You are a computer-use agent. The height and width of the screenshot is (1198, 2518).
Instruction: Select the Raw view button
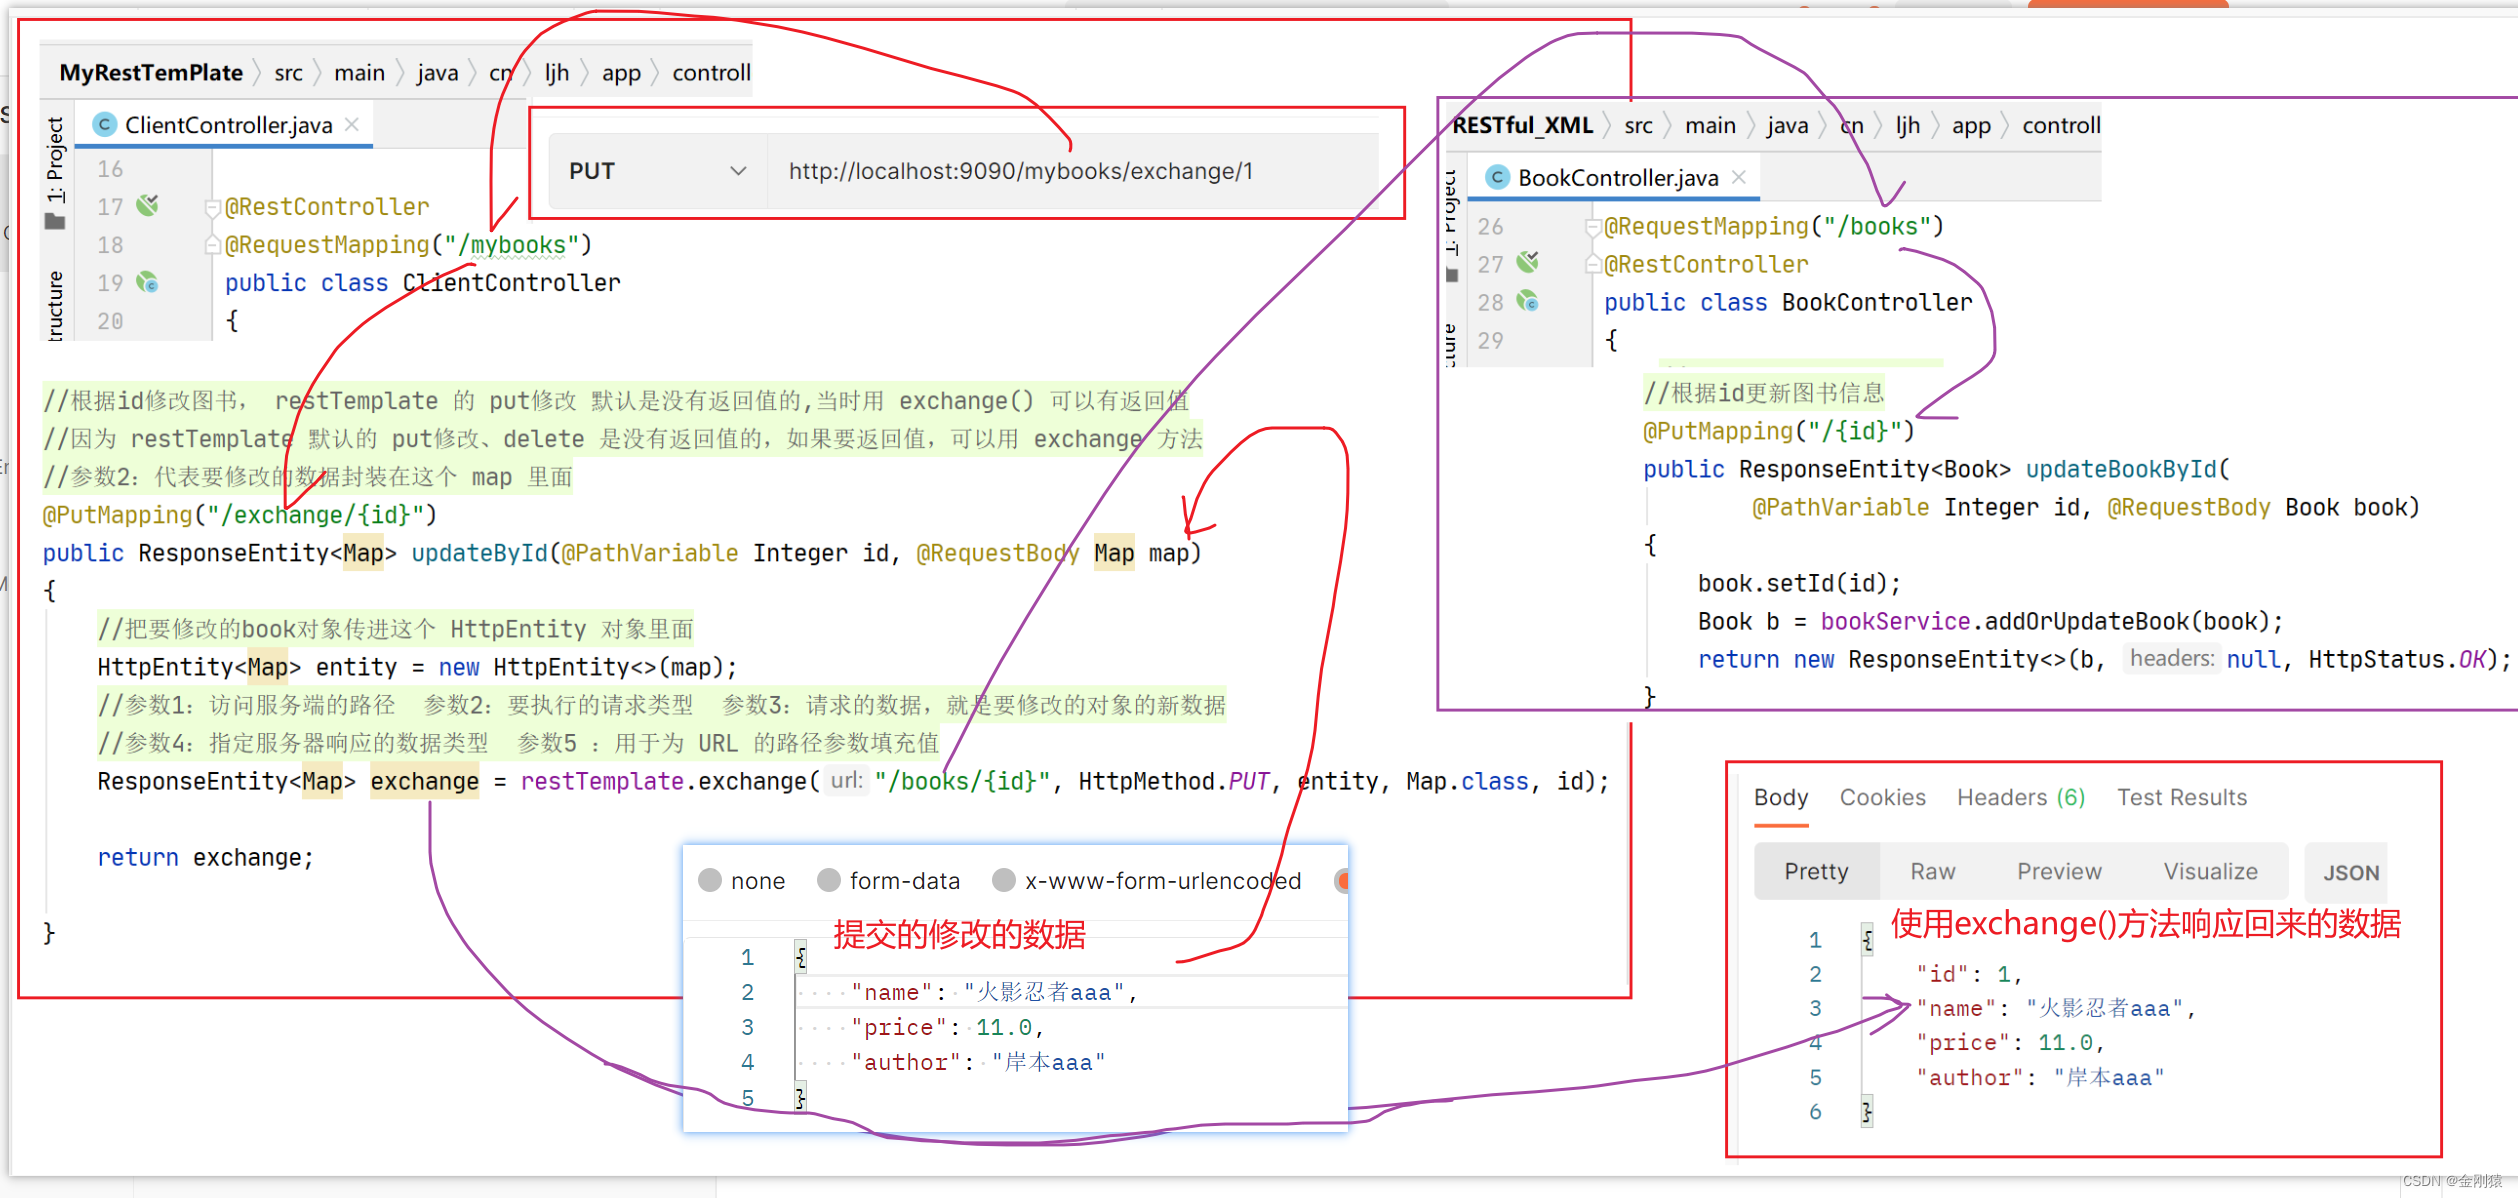(x=1932, y=871)
